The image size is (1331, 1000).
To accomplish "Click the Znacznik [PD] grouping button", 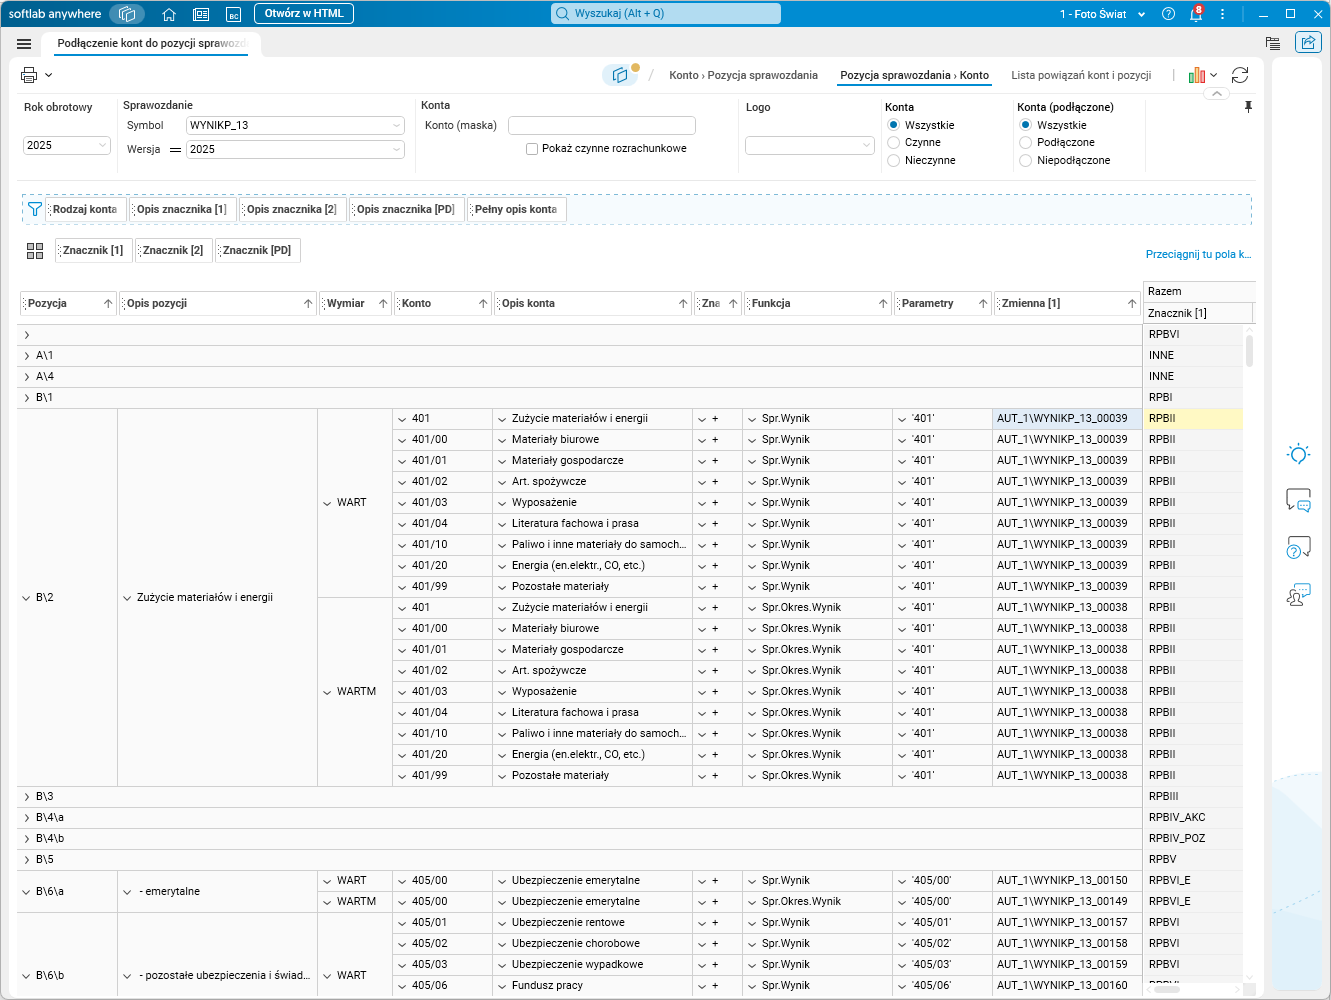I will (x=257, y=250).
